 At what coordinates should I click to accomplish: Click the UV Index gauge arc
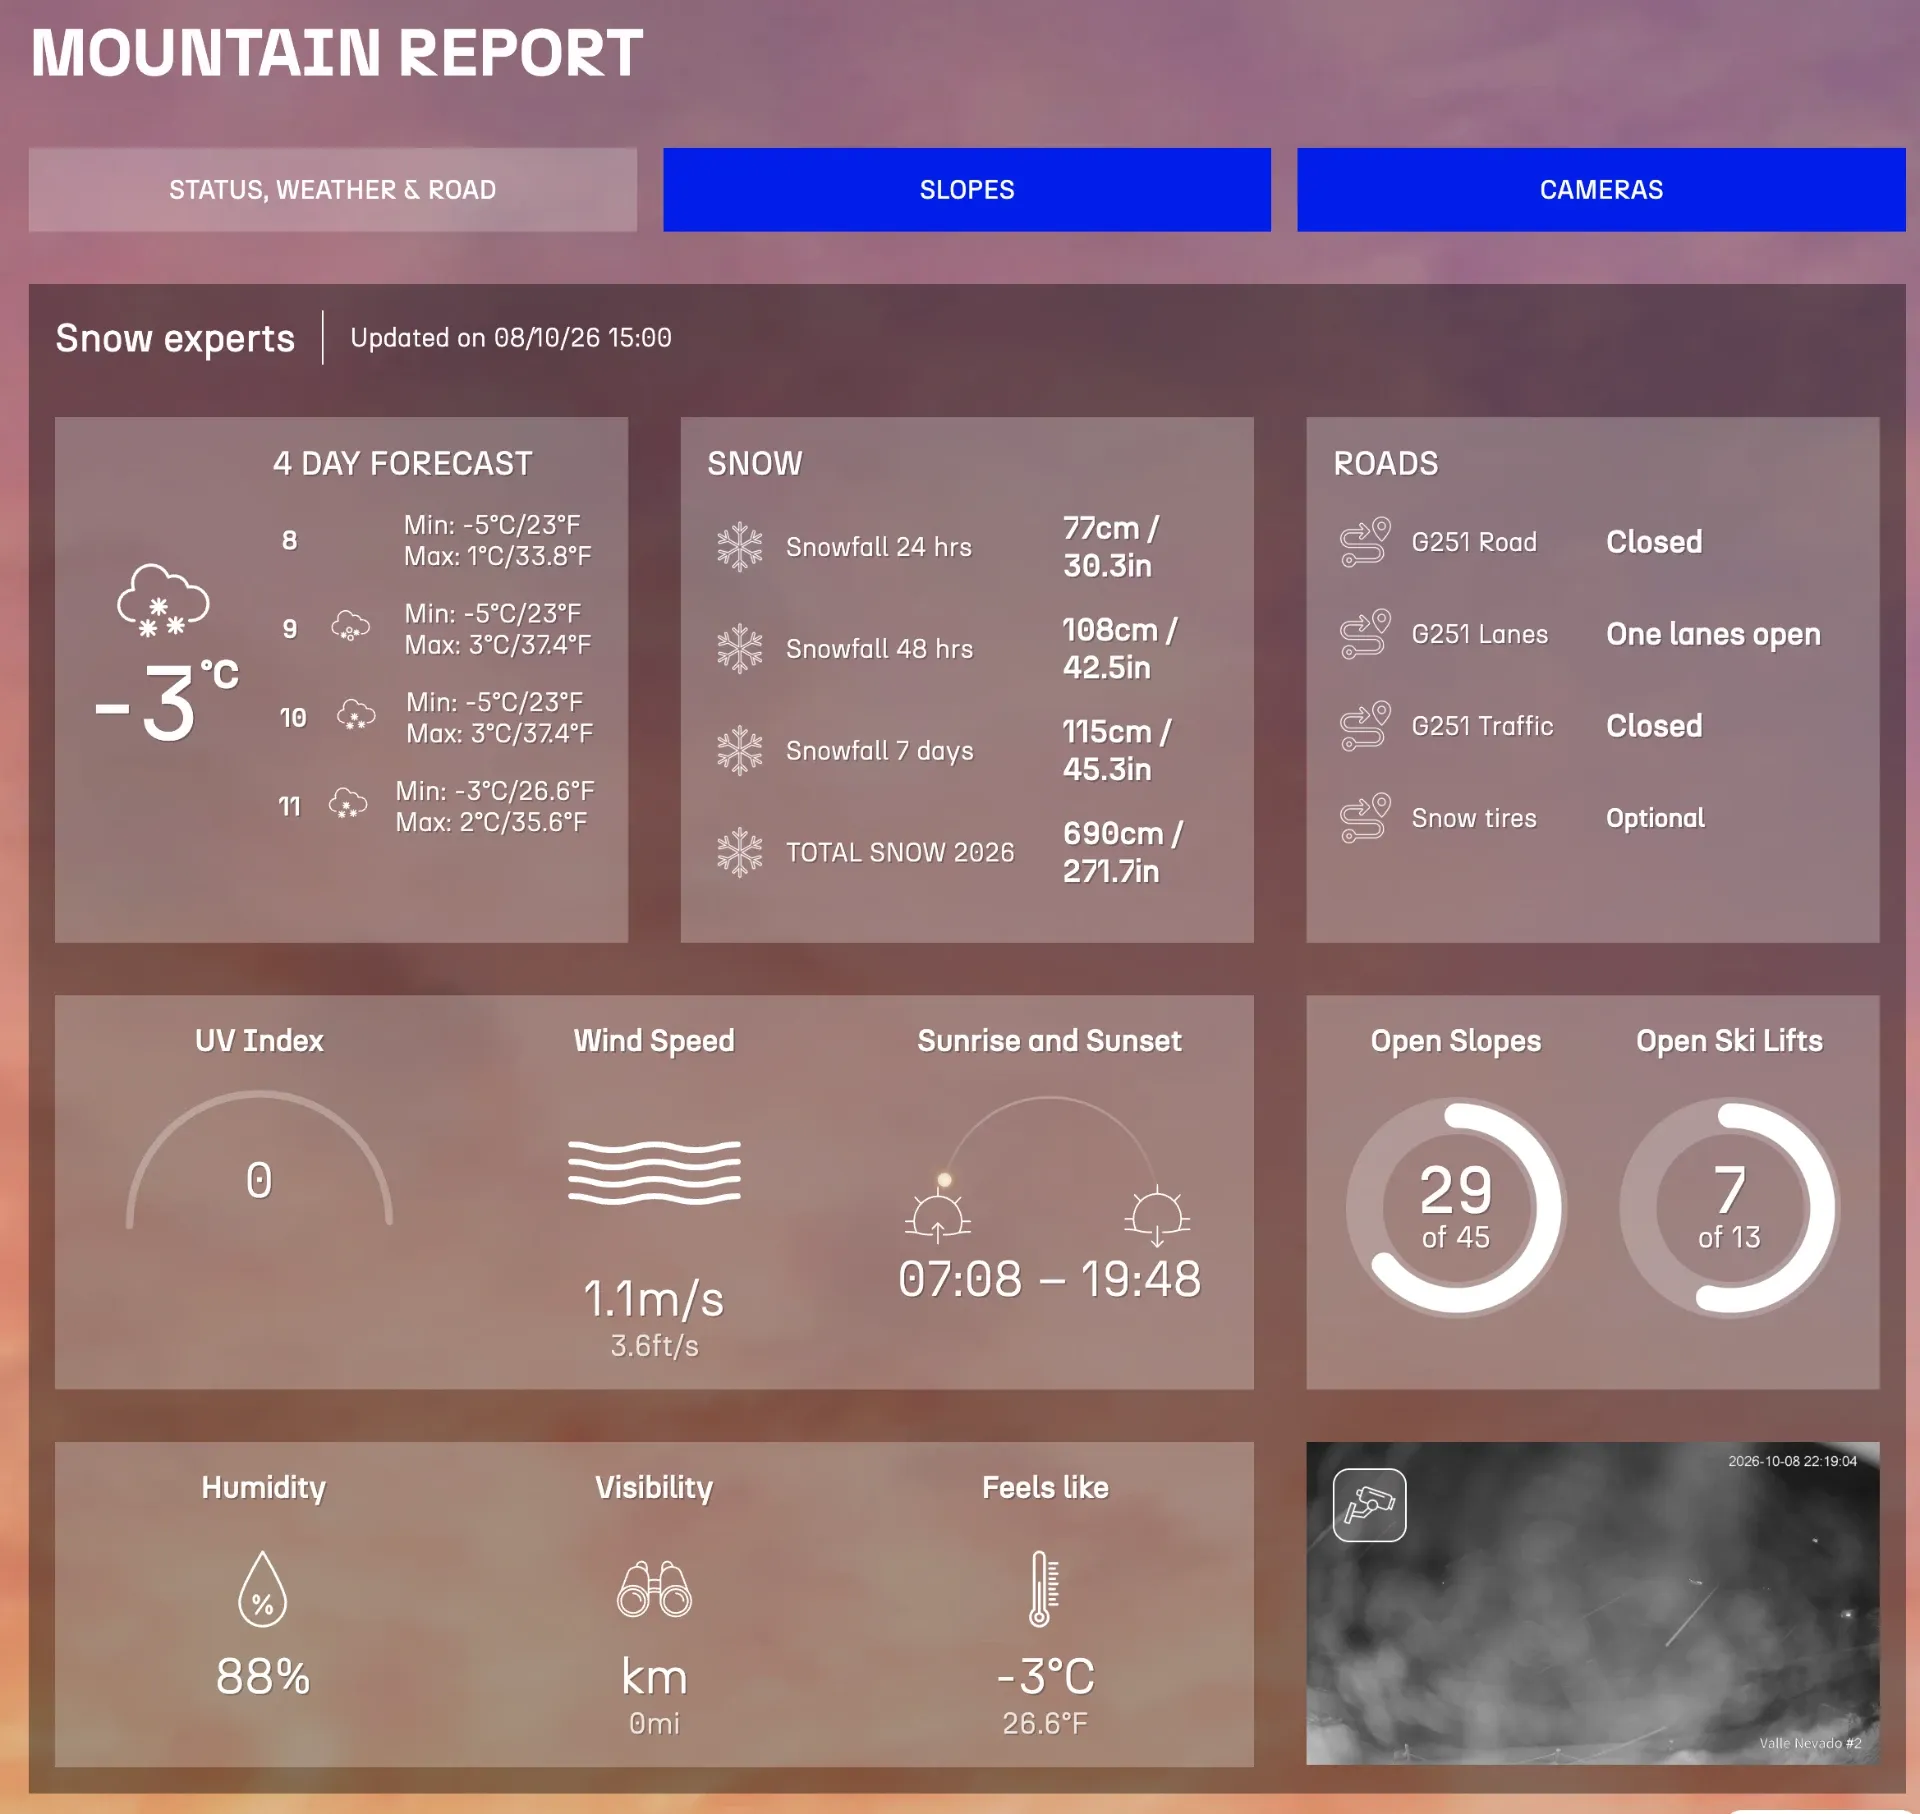pos(259,1158)
